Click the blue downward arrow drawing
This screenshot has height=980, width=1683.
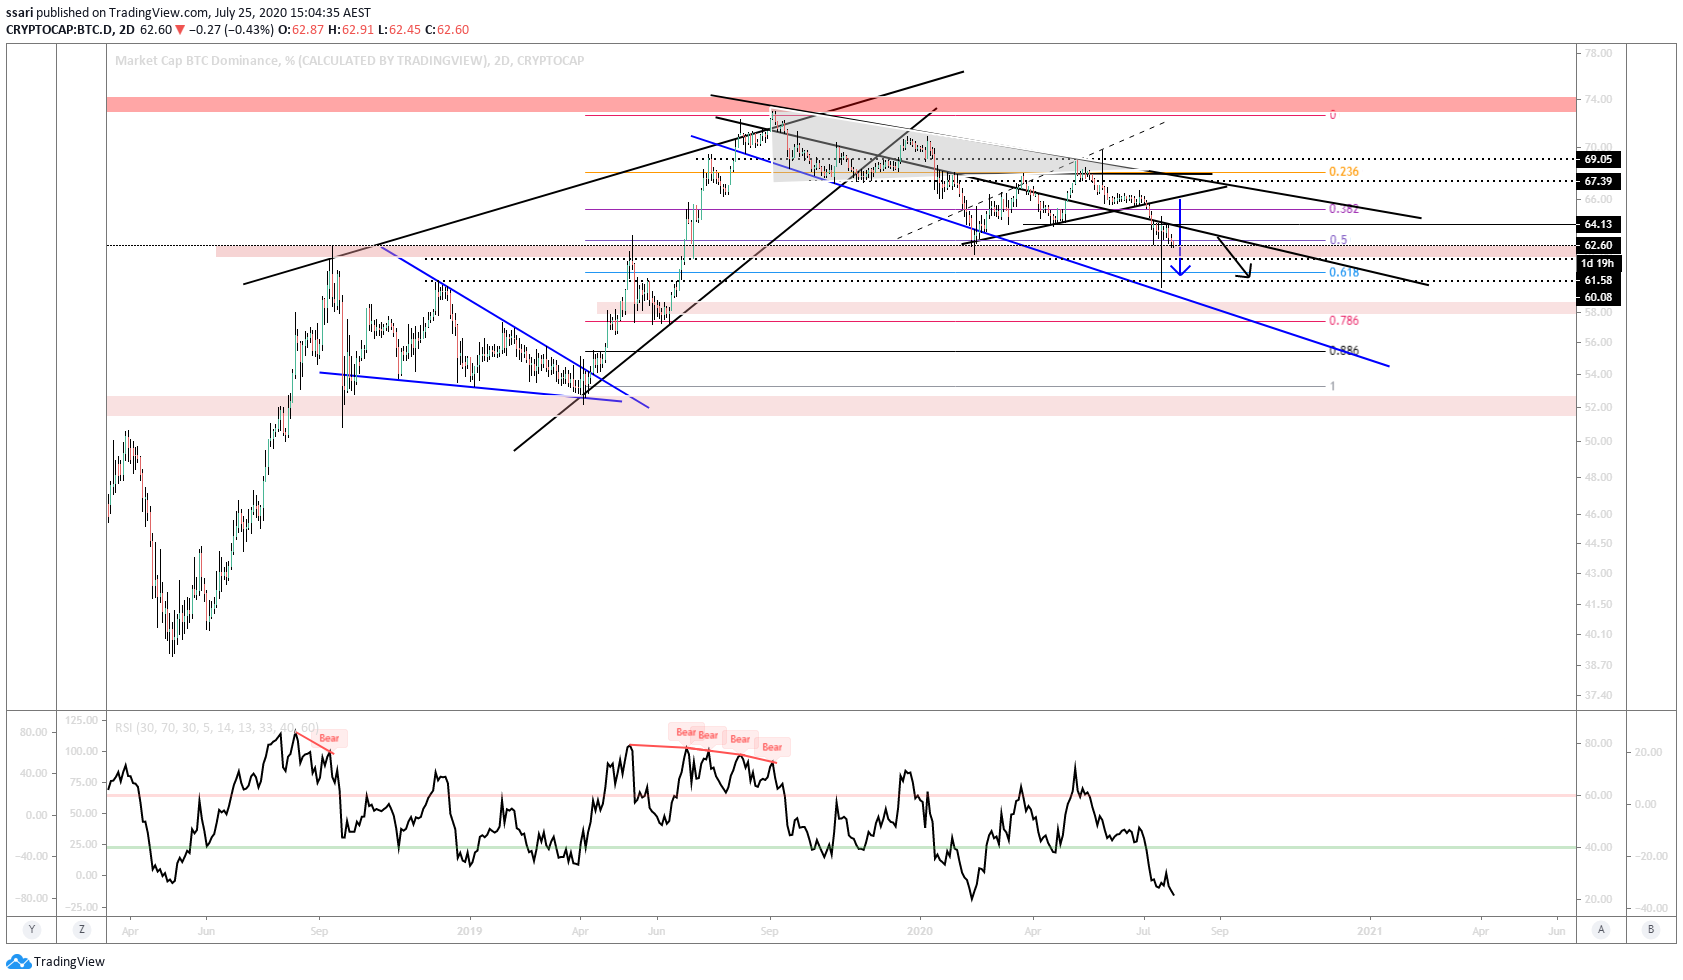click(1181, 238)
